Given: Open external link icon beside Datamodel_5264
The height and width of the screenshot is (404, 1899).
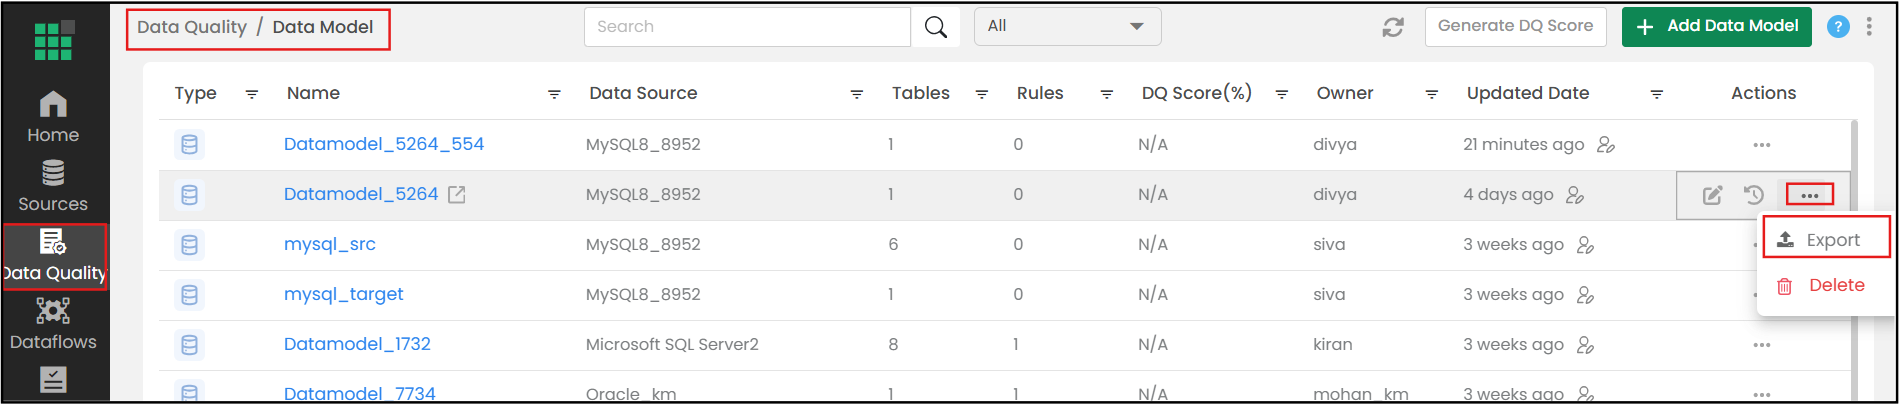Looking at the screenshot, I should [457, 195].
